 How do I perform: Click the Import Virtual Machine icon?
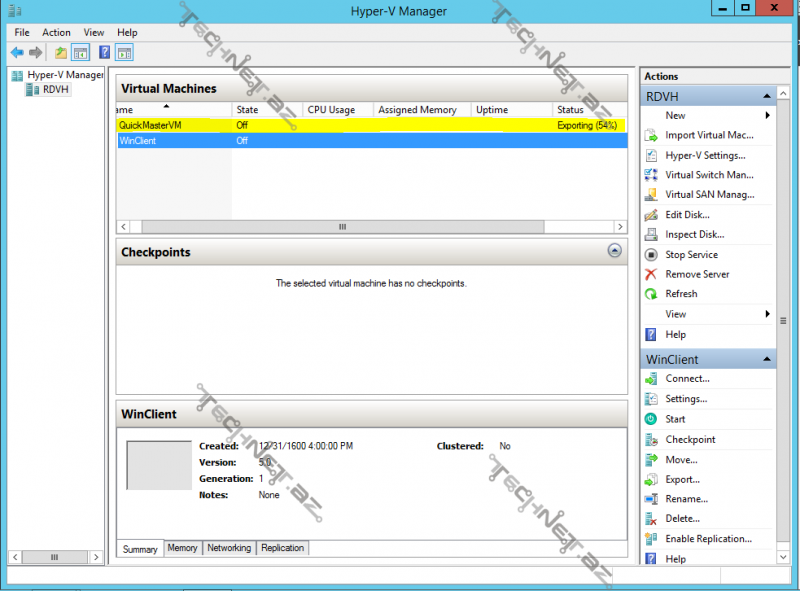click(651, 135)
